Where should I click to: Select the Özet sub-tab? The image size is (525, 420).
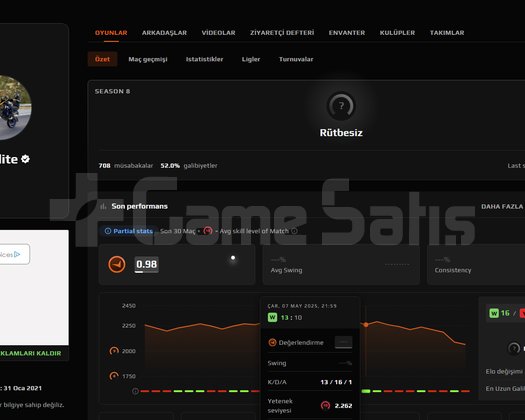point(102,59)
